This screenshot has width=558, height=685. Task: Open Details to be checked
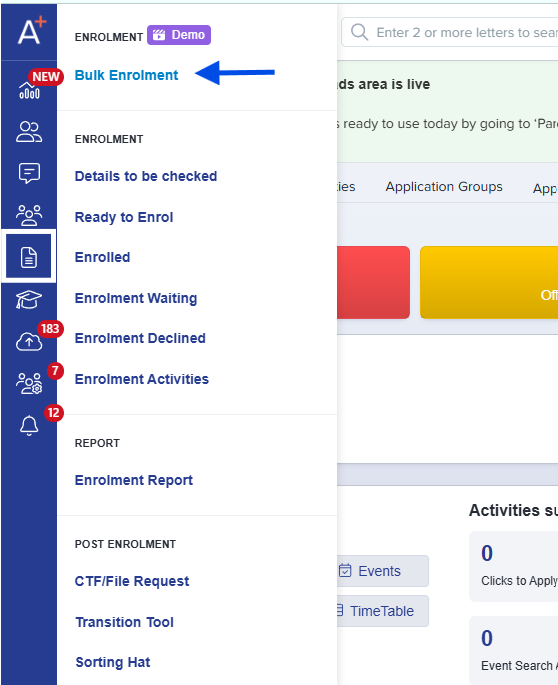tap(146, 176)
